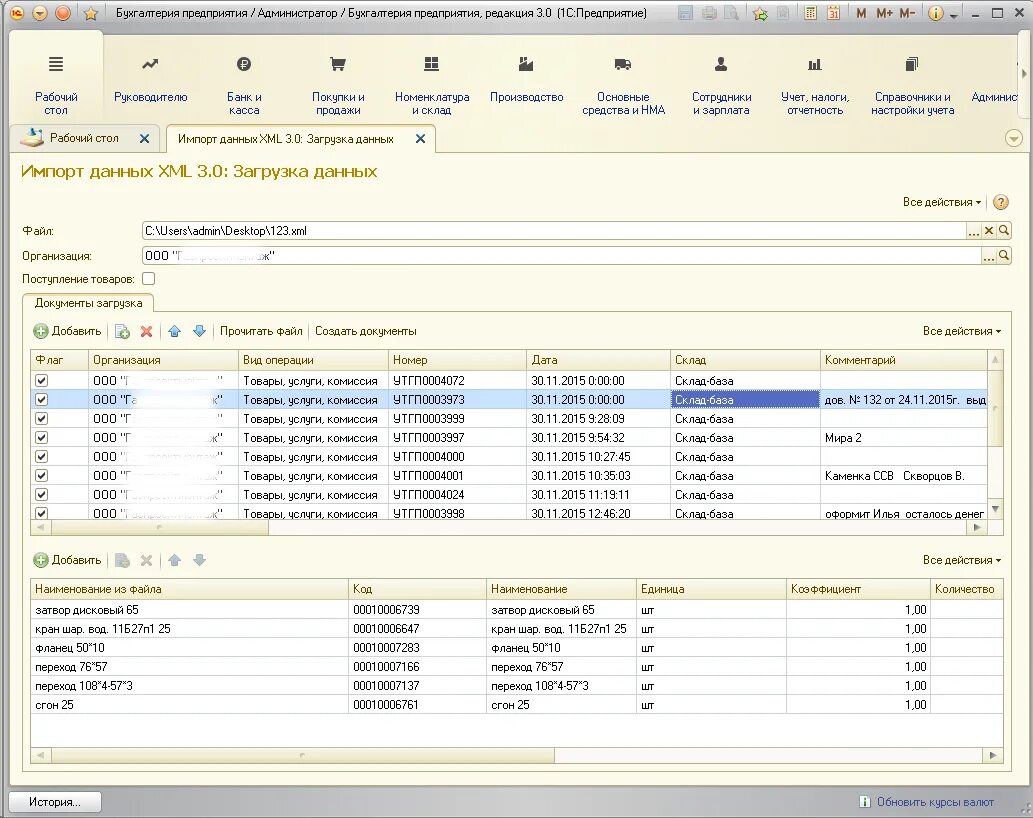Close the Импорт данных XML tab

[x=420, y=138]
